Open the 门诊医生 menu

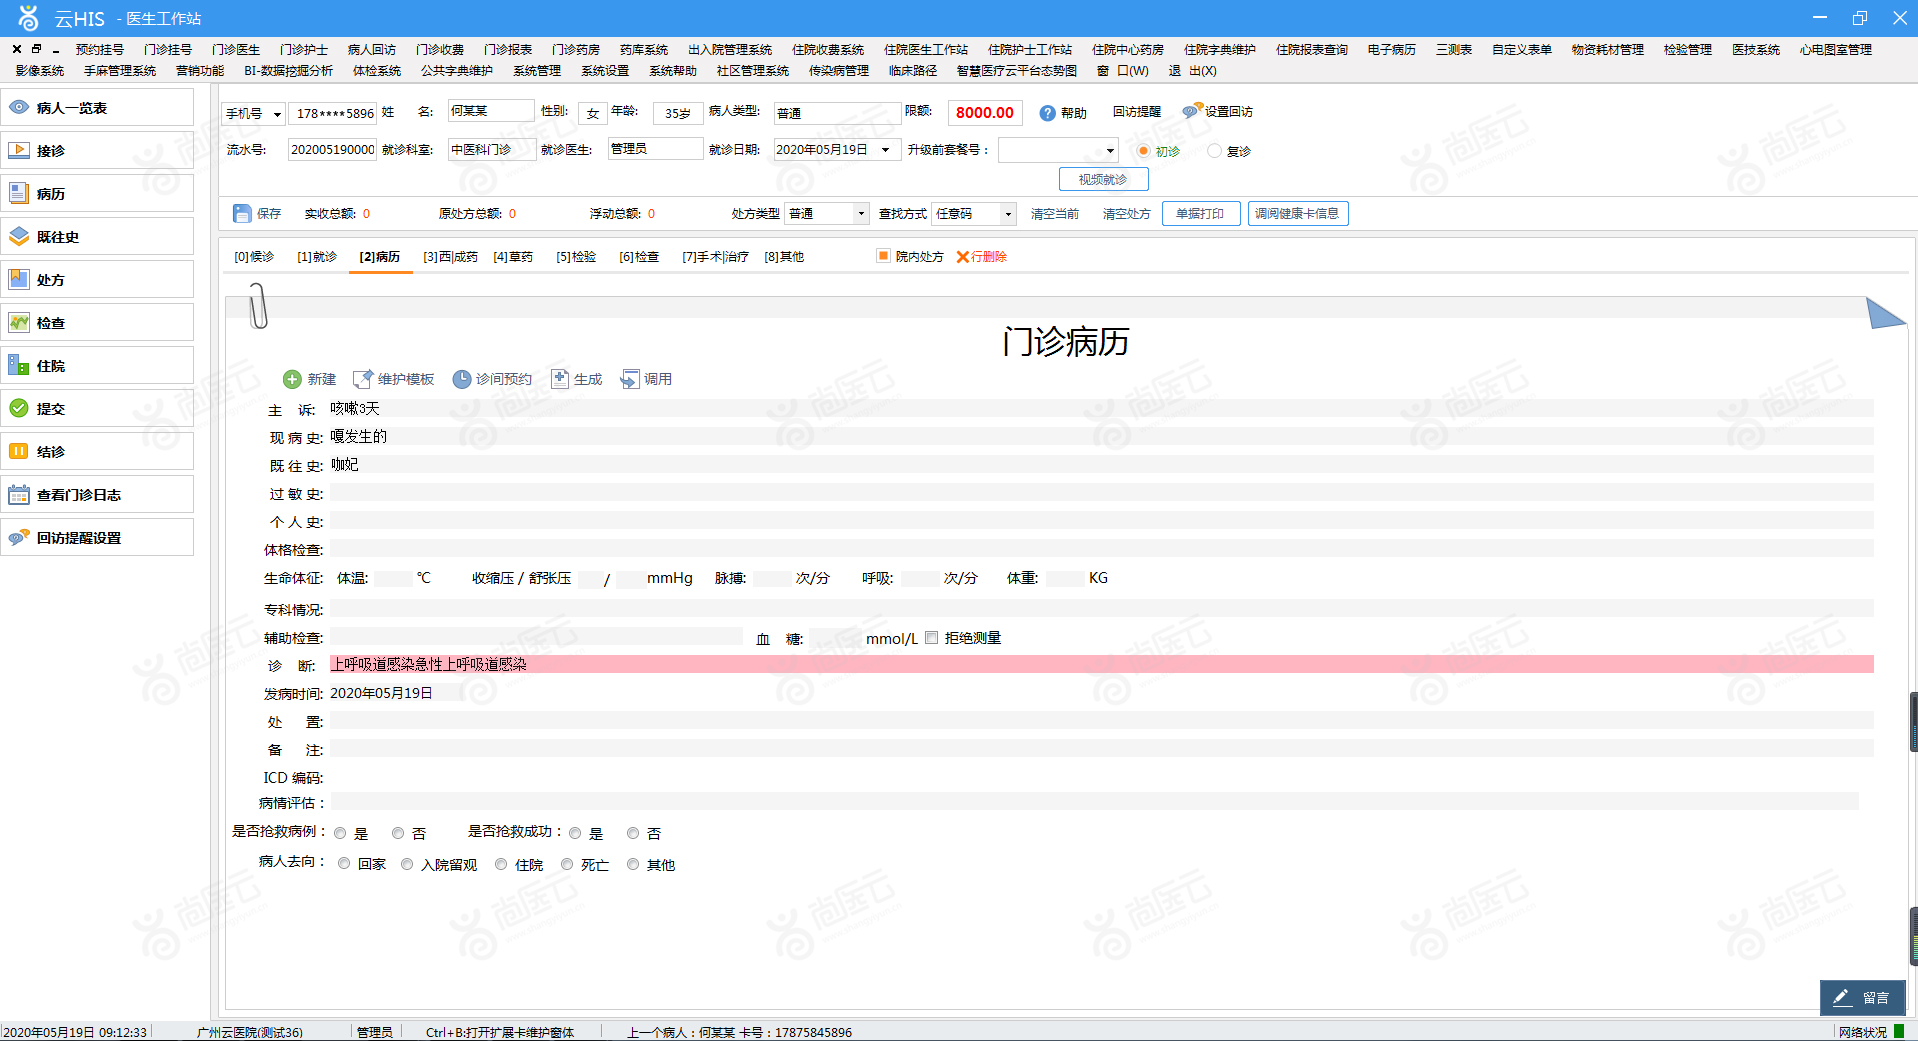(236, 49)
